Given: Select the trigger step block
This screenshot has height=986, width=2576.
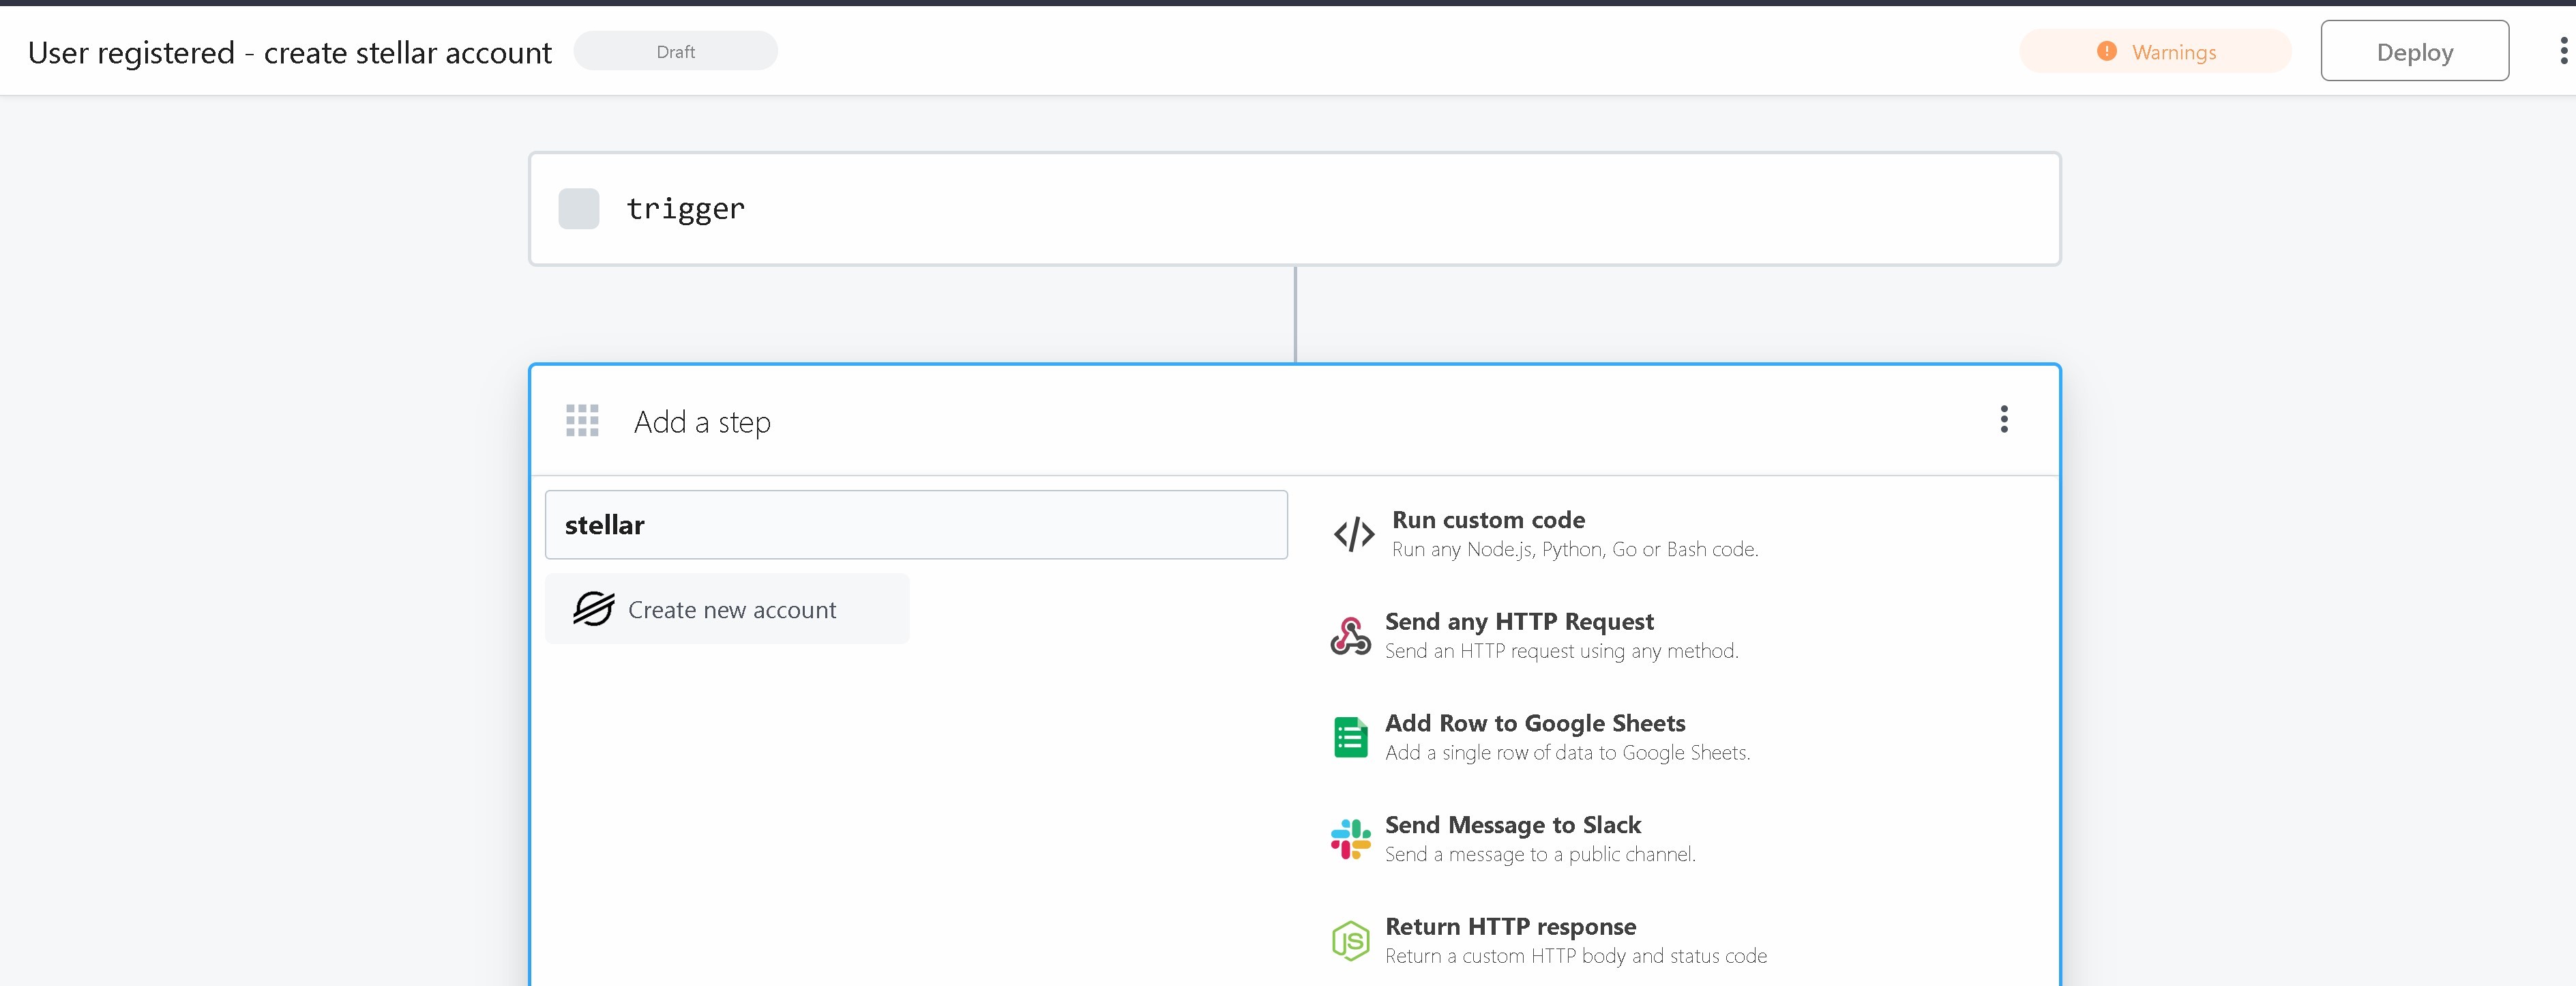Looking at the screenshot, I should (x=1294, y=209).
